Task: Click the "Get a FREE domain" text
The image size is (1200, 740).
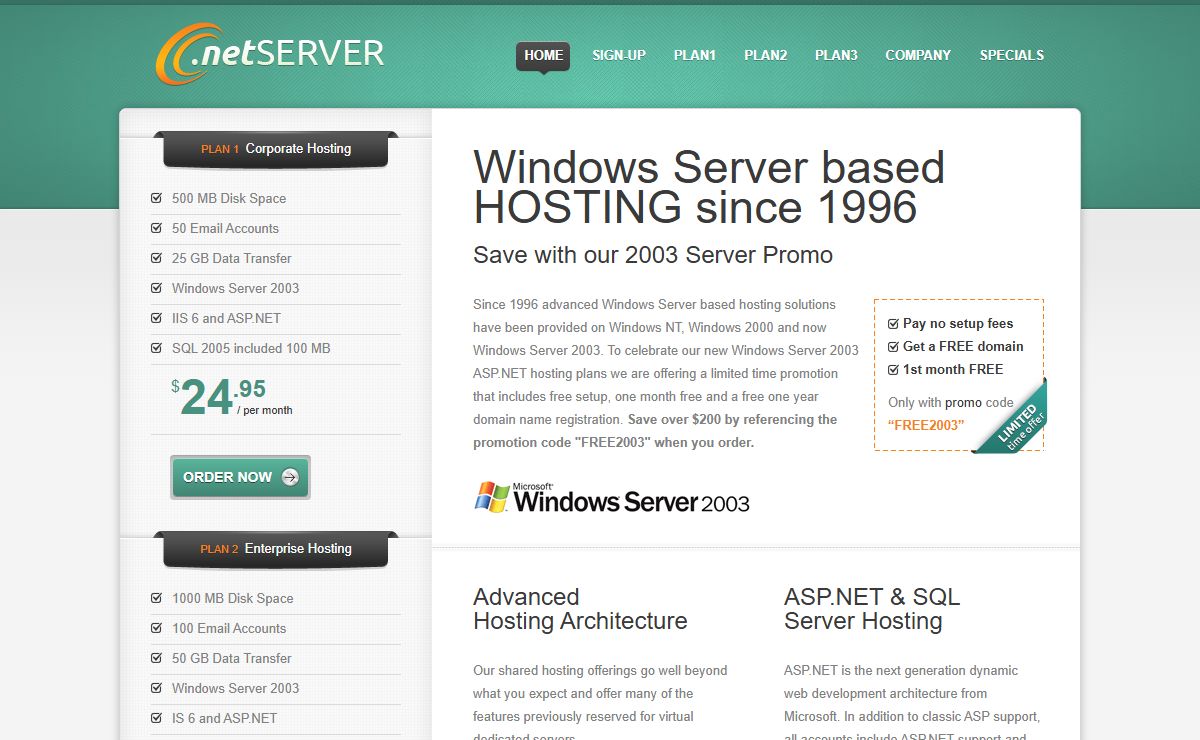Action: 963,347
